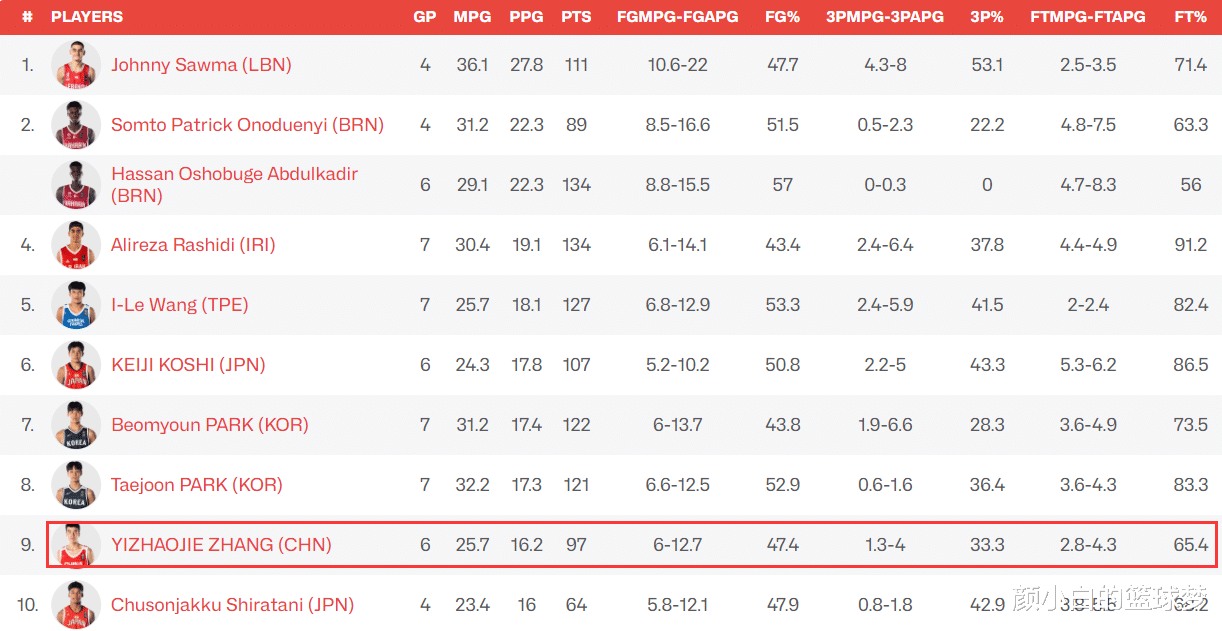Click I-Le Wang's player avatar
Screen dimensions: 1222x631
[x=76, y=305]
